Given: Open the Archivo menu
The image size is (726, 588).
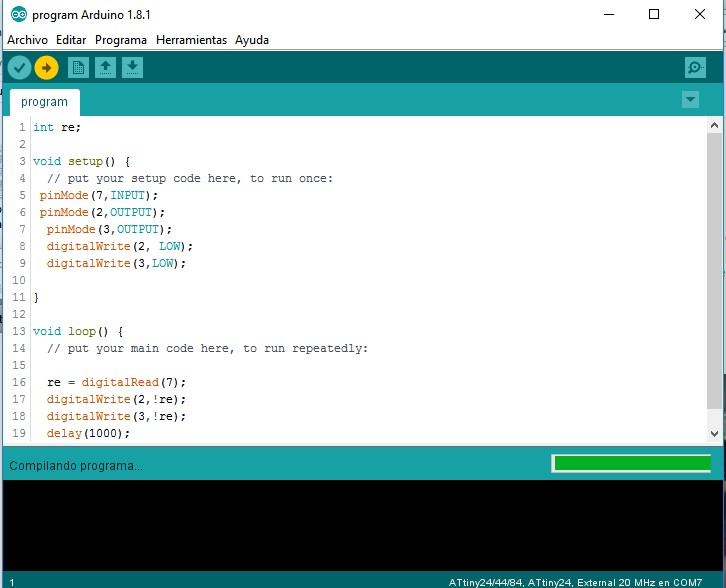Looking at the screenshot, I should (x=27, y=40).
